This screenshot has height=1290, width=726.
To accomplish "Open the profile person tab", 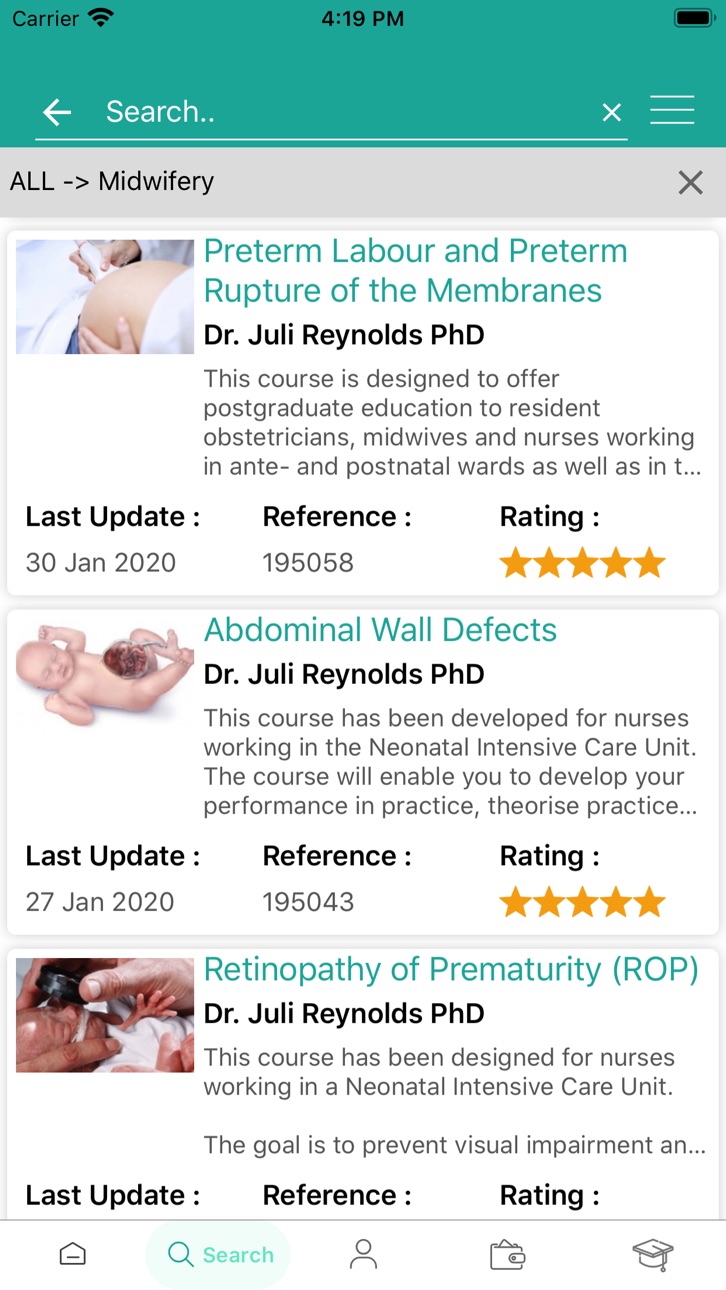I will coord(363,1254).
